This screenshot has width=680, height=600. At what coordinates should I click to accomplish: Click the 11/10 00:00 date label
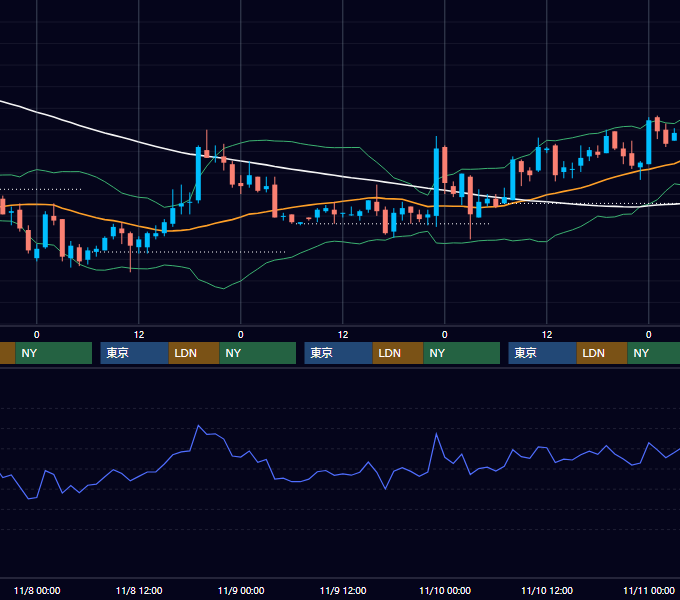coord(445,590)
